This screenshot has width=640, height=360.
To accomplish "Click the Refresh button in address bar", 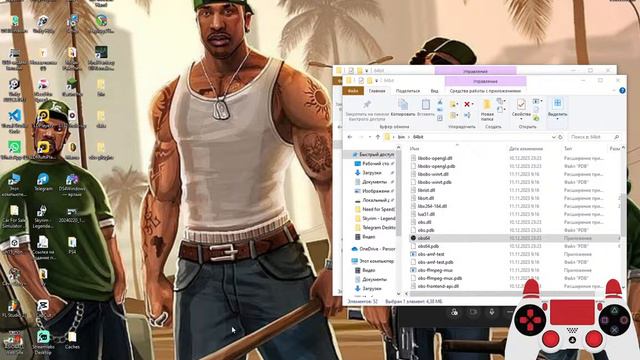I will [560, 137].
